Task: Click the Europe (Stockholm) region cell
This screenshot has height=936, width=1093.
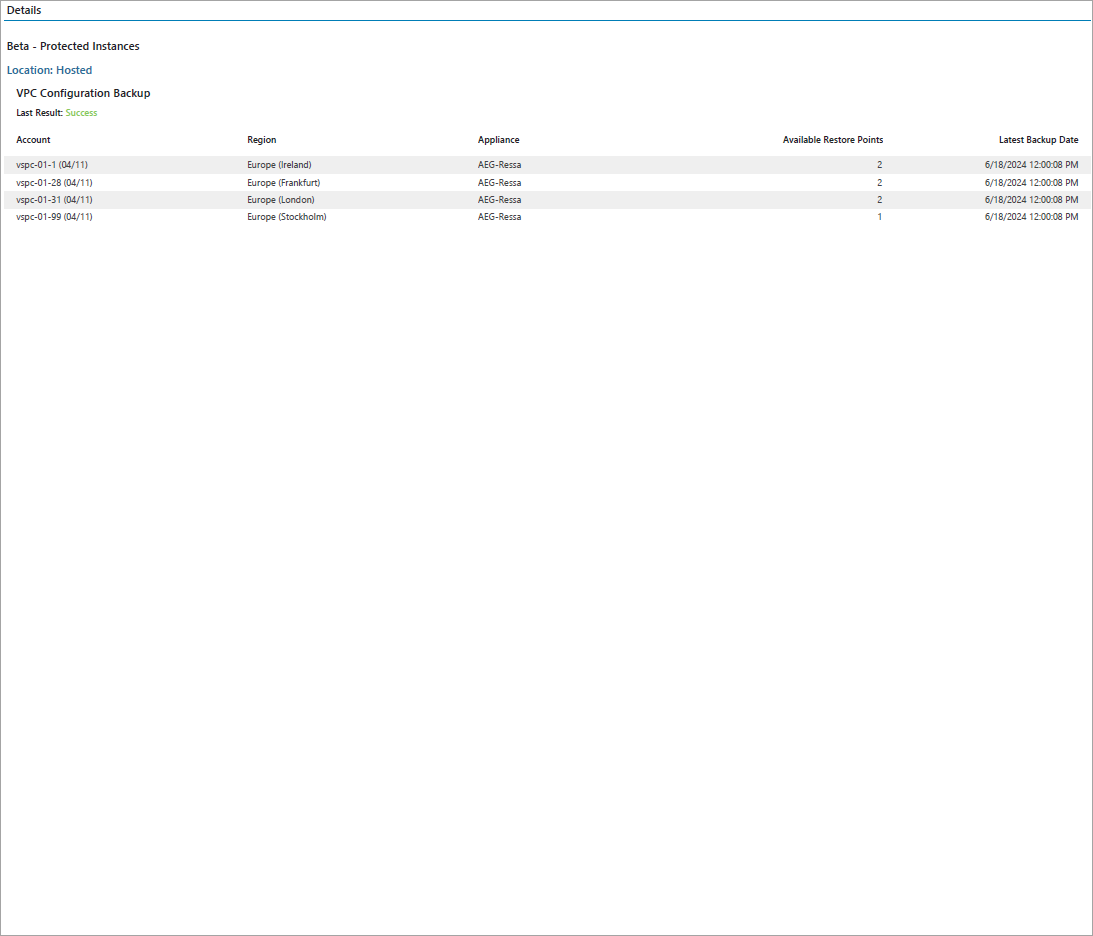Action: click(x=286, y=217)
